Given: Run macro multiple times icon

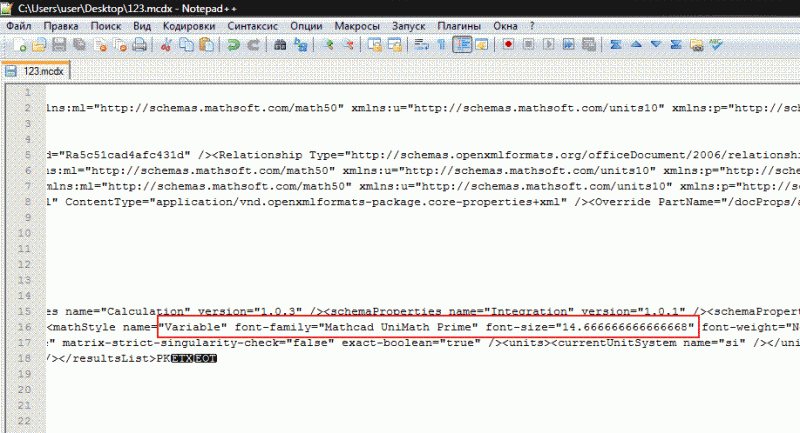Looking at the screenshot, I should pyautogui.click(x=568, y=45).
